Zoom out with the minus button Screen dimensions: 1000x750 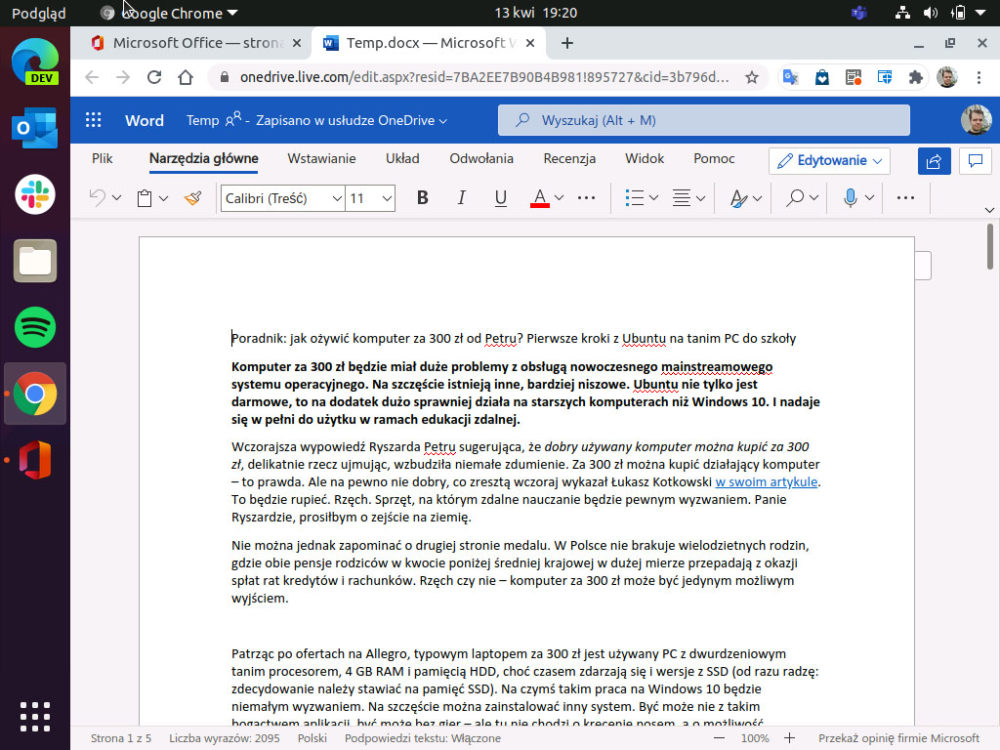pos(719,739)
